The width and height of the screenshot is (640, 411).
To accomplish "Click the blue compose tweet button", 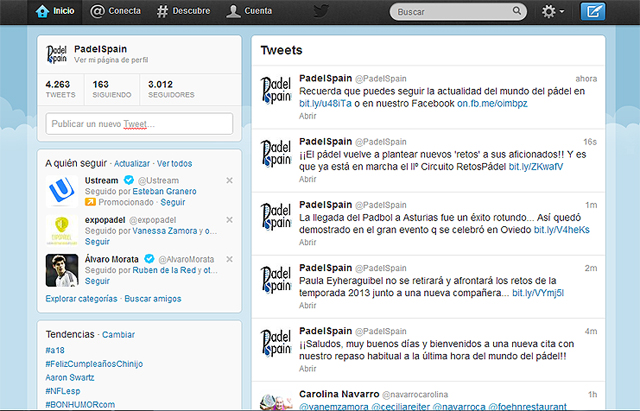I will click(x=593, y=11).
